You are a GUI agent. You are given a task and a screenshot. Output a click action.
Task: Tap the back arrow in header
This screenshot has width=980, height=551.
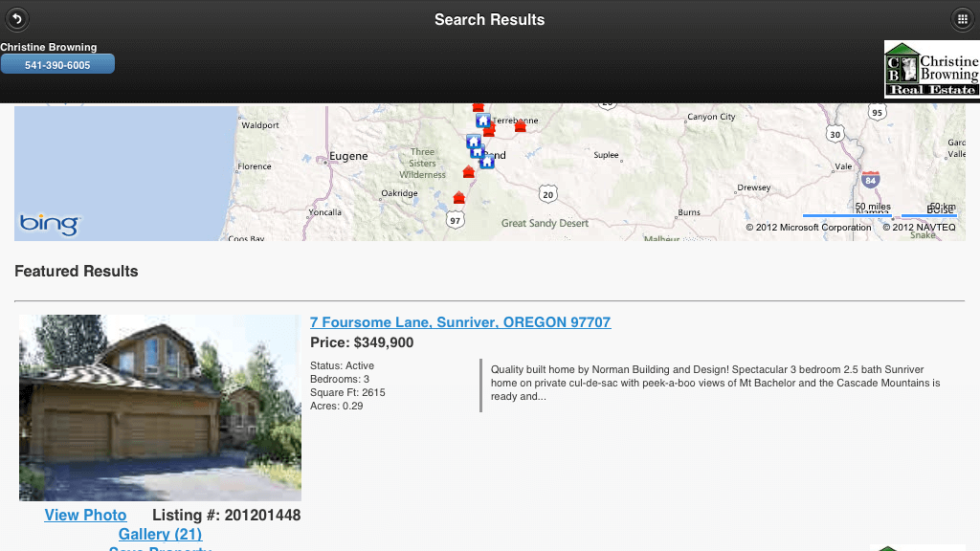click(17, 19)
